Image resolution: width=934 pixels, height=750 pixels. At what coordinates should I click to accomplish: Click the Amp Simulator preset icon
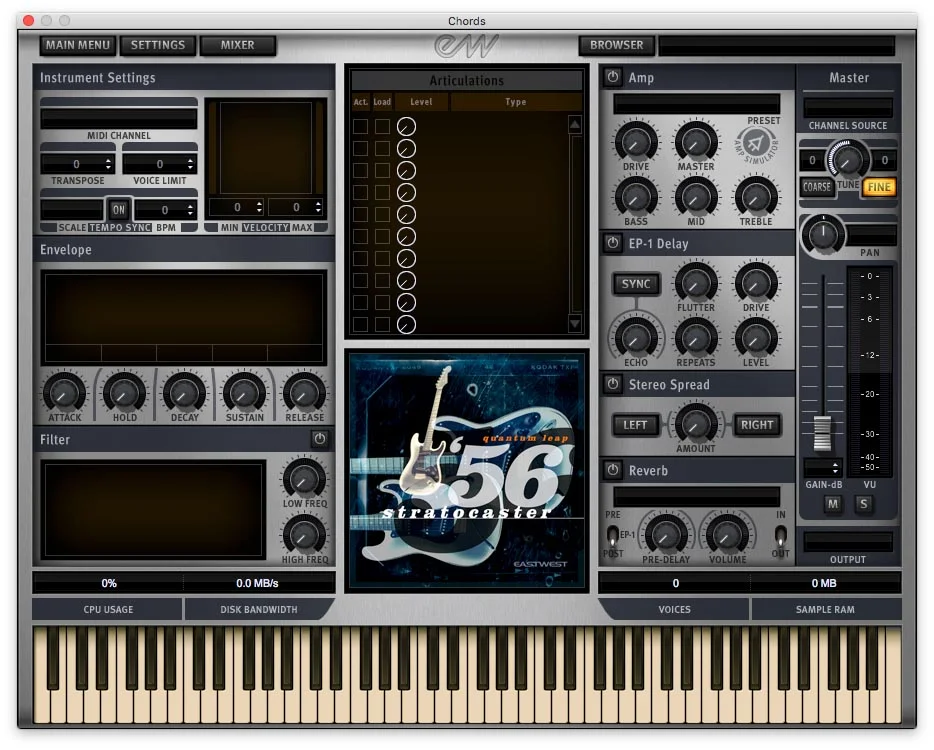click(756, 144)
